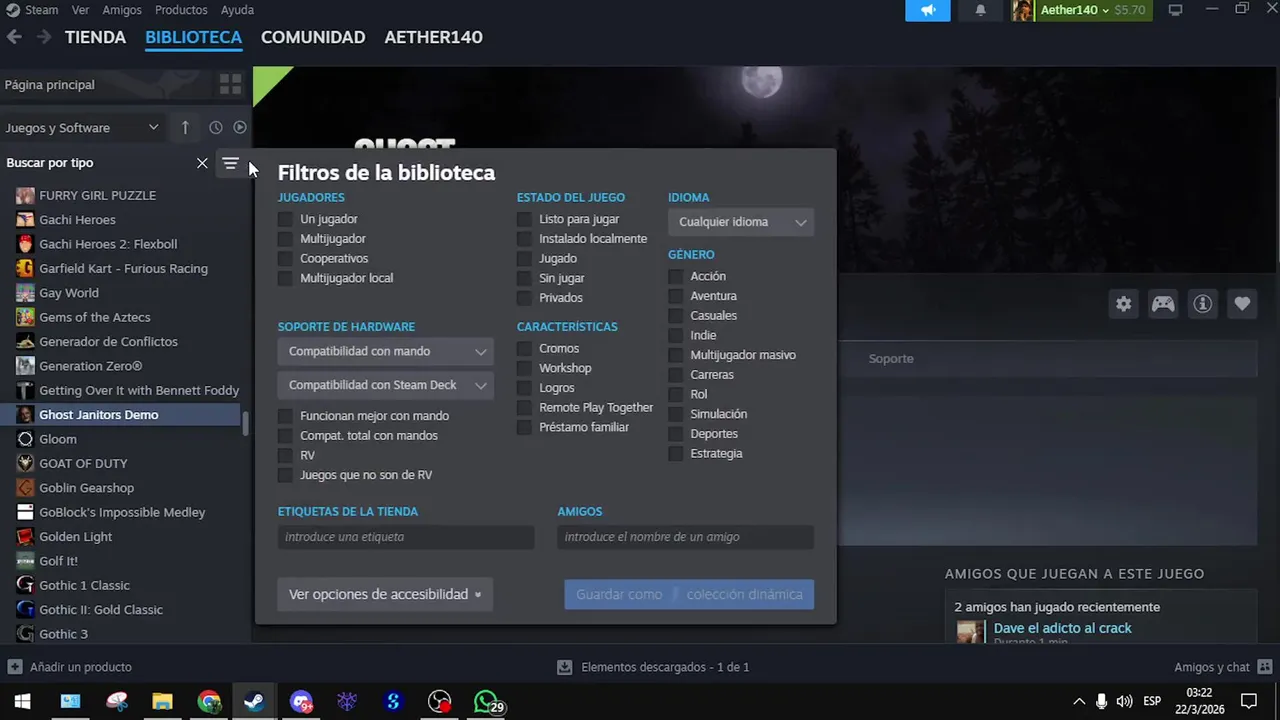The height and width of the screenshot is (720, 1280).
Task: Toggle the Logros feature filter
Action: pyautogui.click(x=524, y=388)
